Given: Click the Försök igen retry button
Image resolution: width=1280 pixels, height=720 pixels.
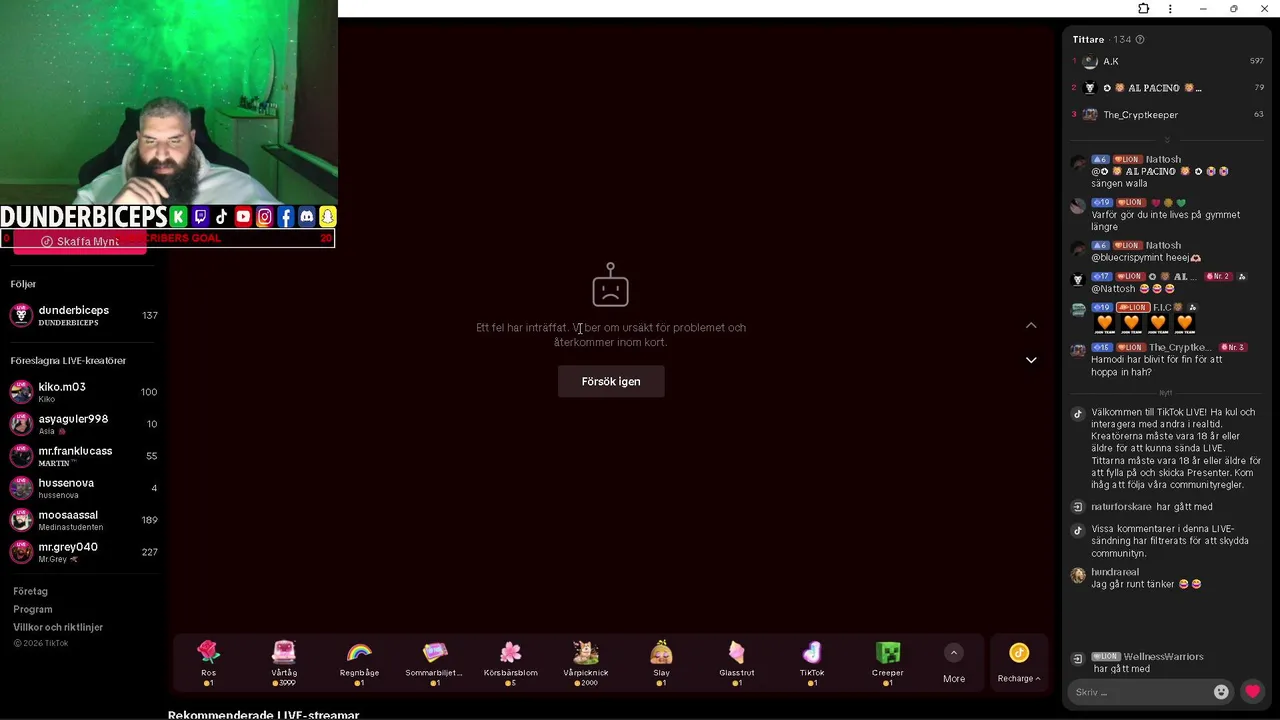Looking at the screenshot, I should 611,381.
